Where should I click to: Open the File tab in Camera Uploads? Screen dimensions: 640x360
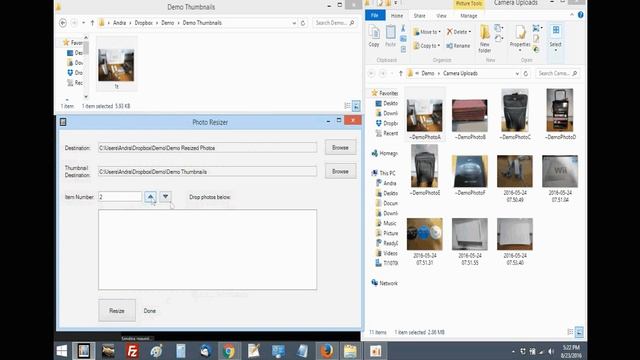[x=375, y=16]
